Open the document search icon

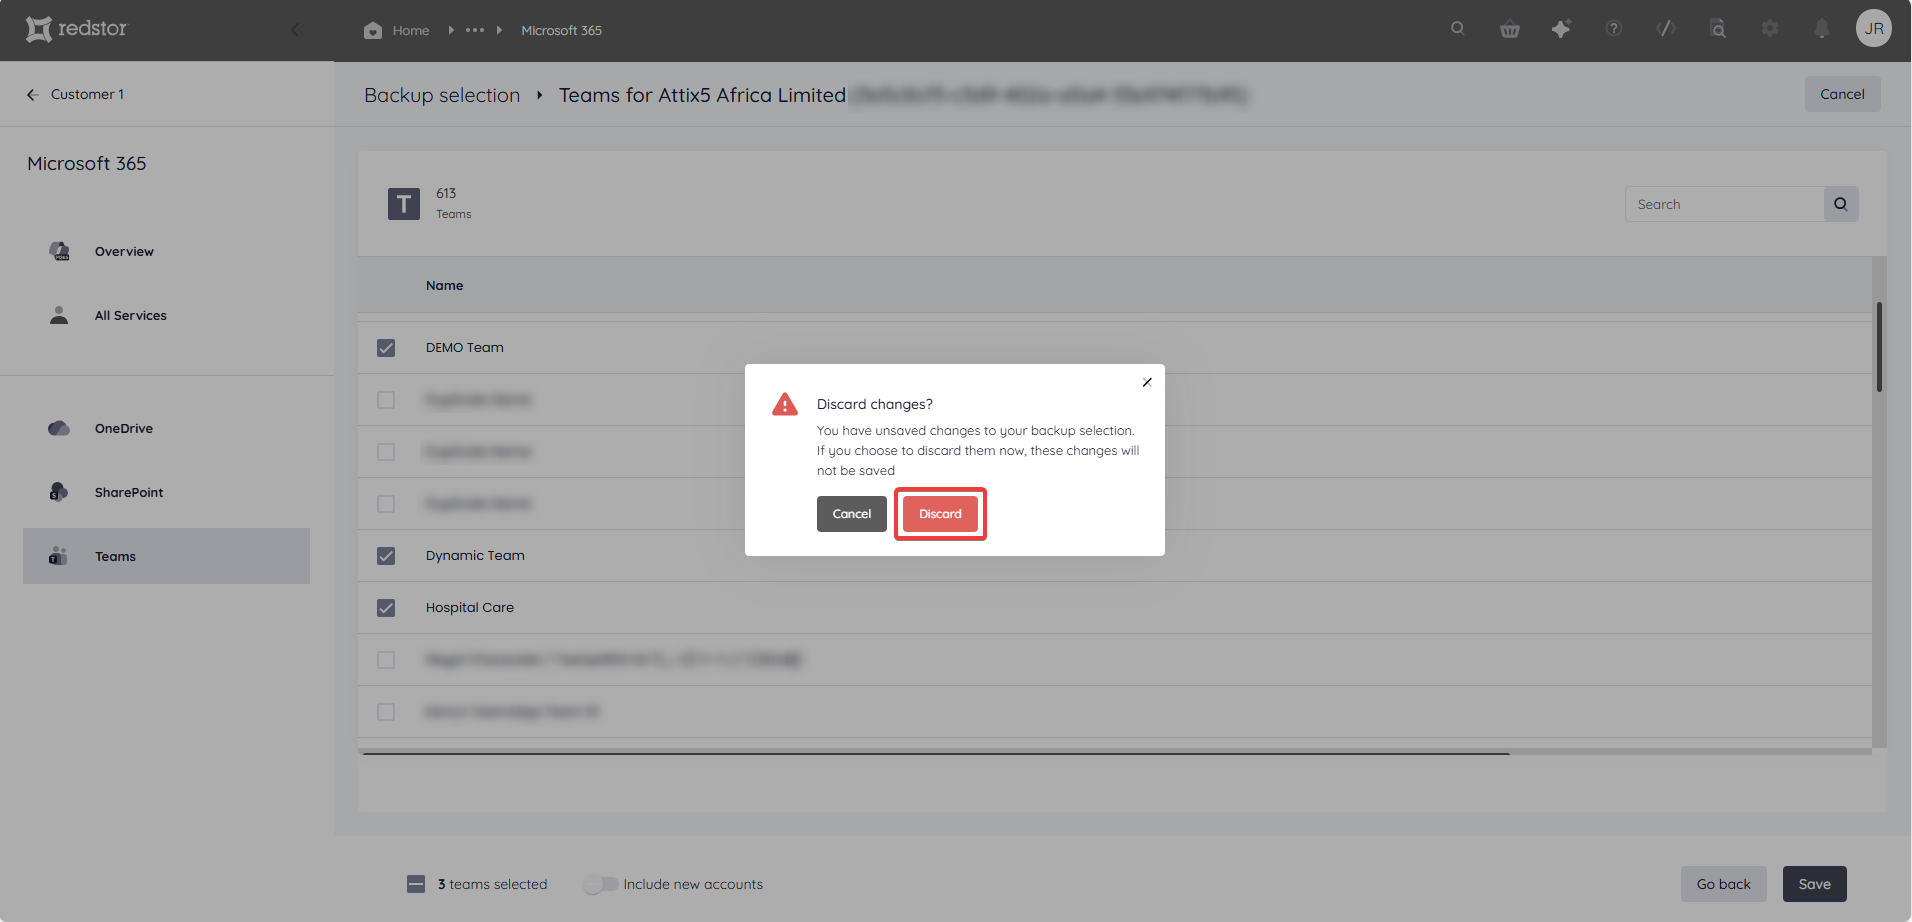pos(1718,28)
